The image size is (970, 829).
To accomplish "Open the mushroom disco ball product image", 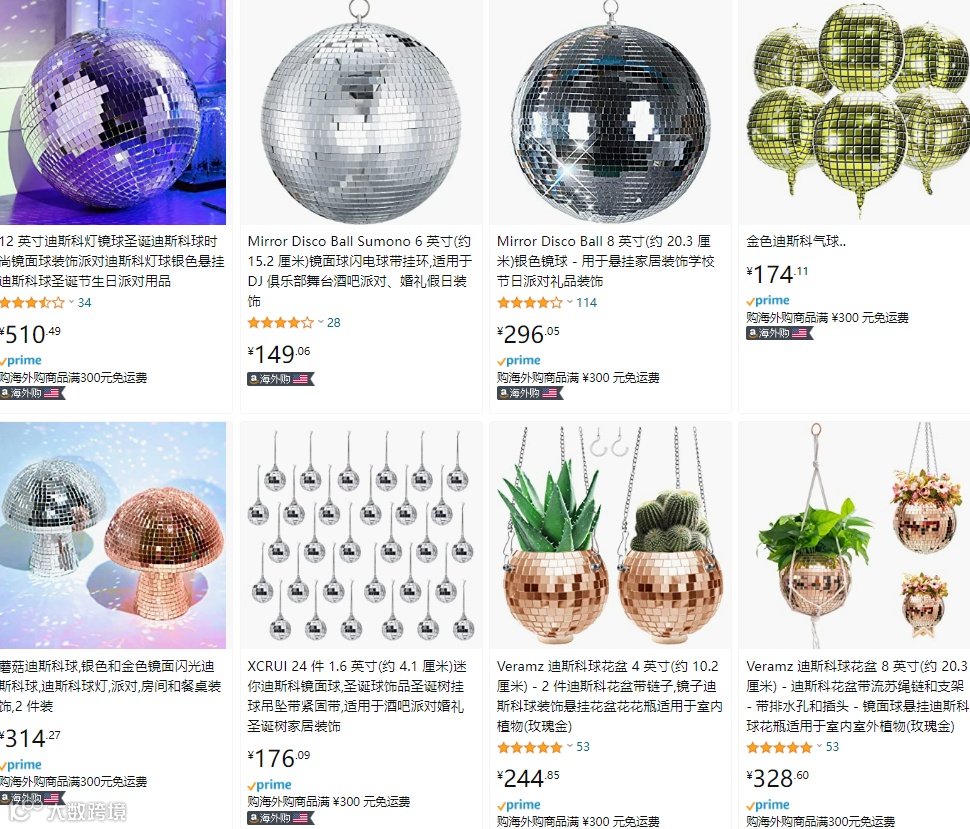I will click(113, 535).
